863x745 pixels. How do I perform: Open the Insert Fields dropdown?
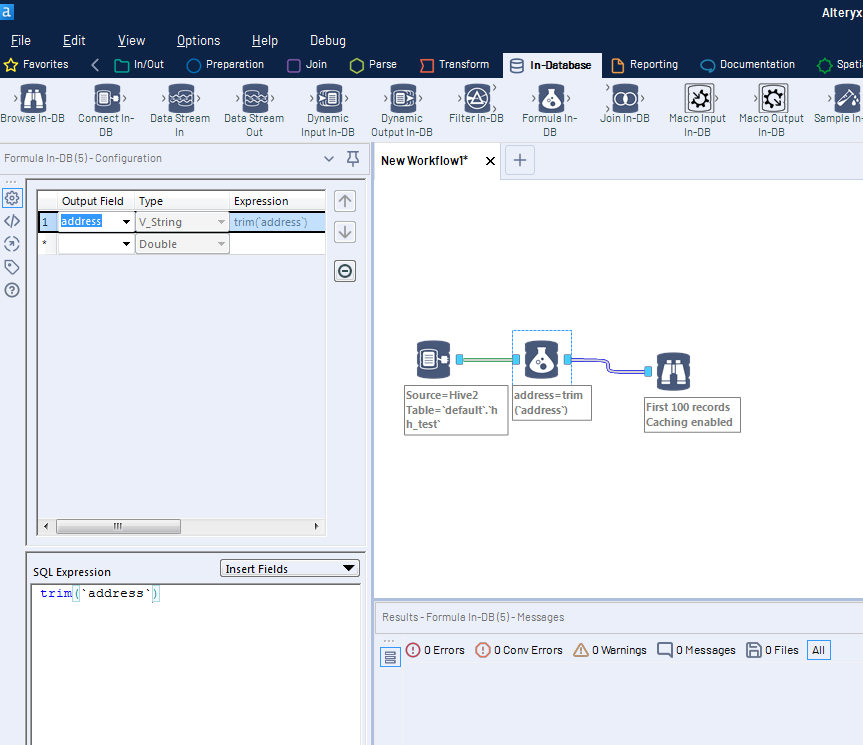289,568
